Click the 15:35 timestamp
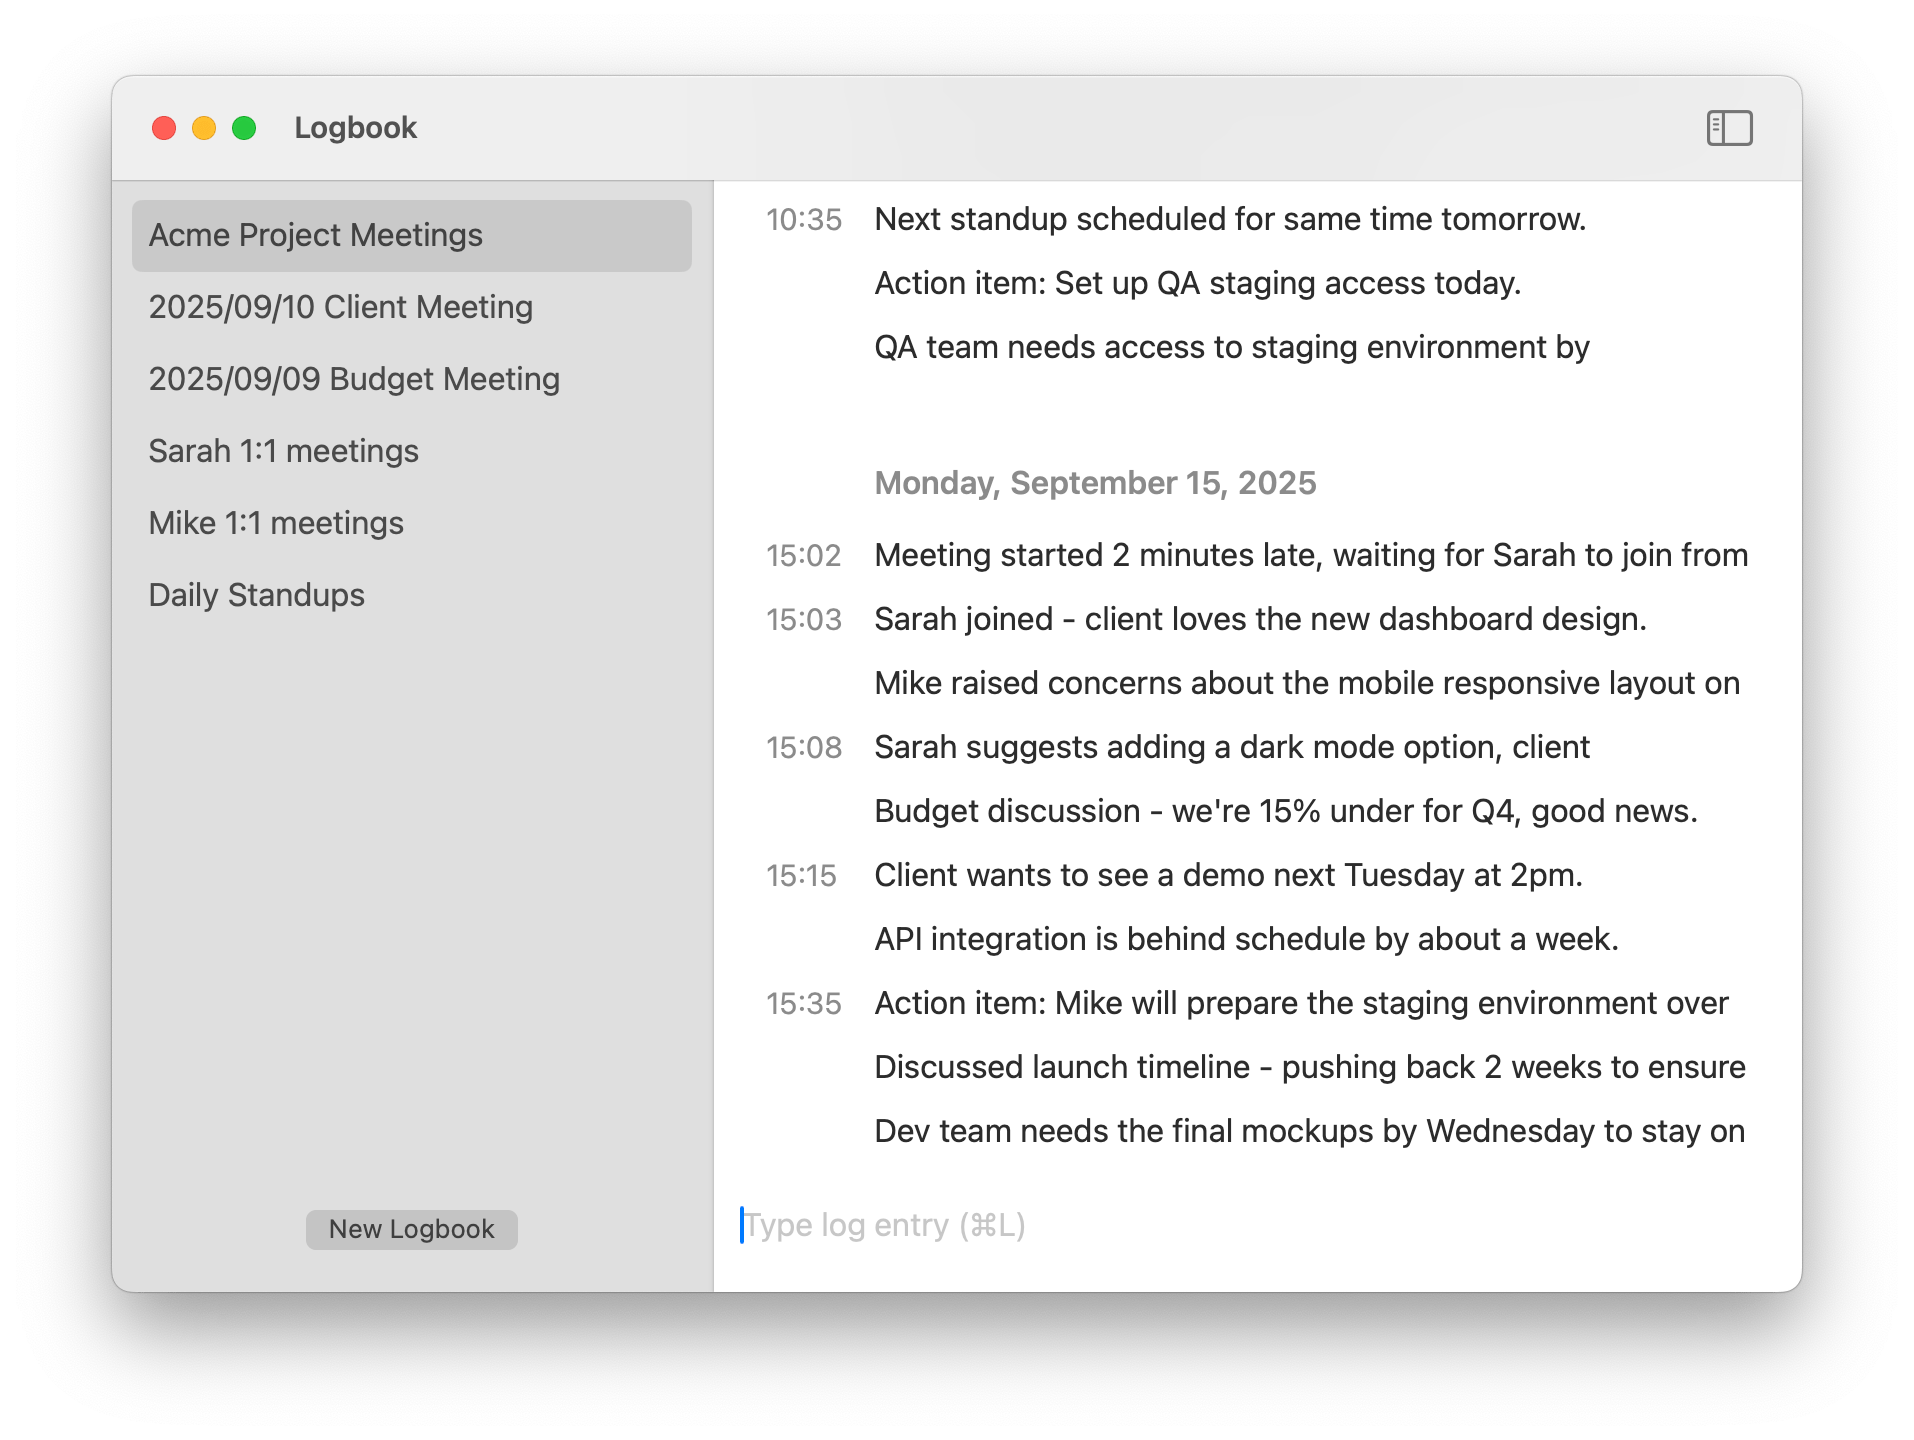The height and width of the screenshot is (1440, 1914). pyautogui.click(x=803, y=1004)
